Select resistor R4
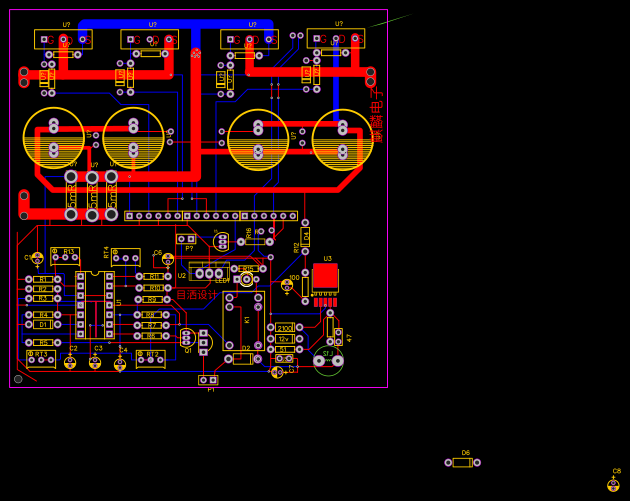This screenshot has width=630, height=501. tap(43, 315)
